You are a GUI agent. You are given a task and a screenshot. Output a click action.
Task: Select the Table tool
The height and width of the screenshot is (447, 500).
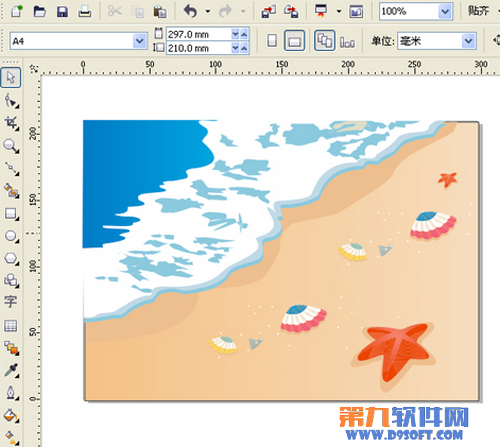click(10, 326)
